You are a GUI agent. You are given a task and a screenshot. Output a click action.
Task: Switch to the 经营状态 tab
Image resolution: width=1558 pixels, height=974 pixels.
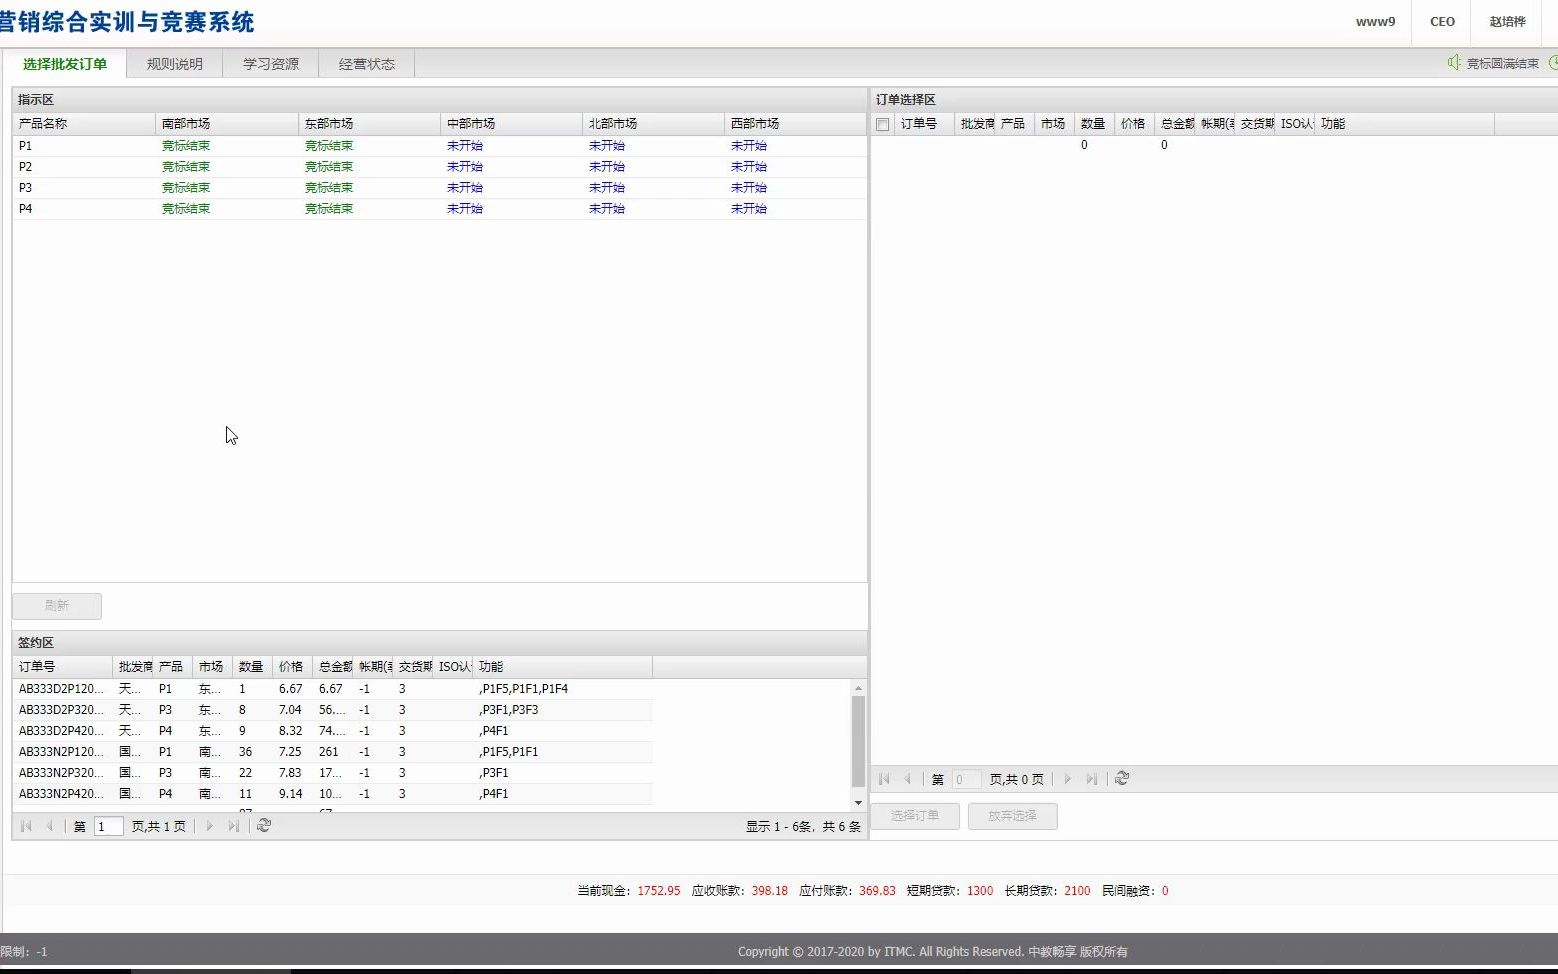coord(367,64)
